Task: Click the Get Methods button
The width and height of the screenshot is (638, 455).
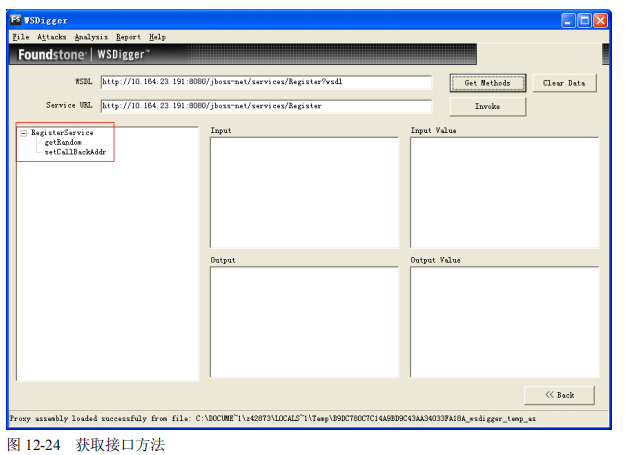Action: (x=487, y=83)
